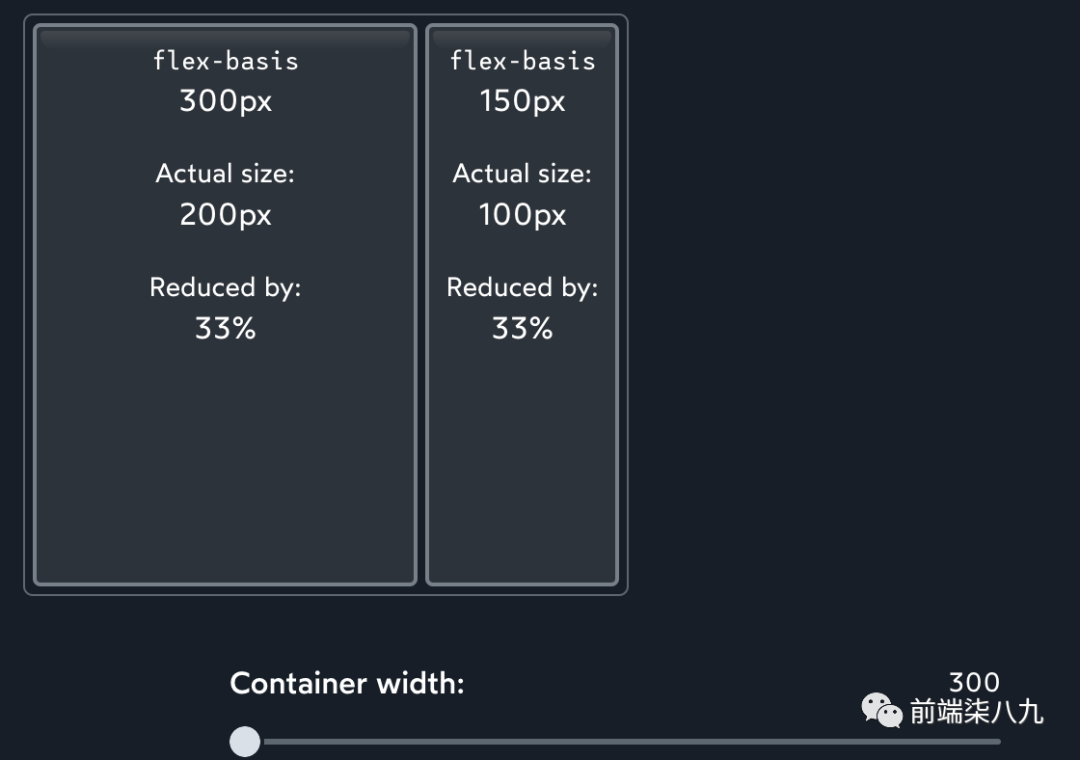The image size is (1080, 760).
Task: Click the "Container width:" label
Action: 347,684
